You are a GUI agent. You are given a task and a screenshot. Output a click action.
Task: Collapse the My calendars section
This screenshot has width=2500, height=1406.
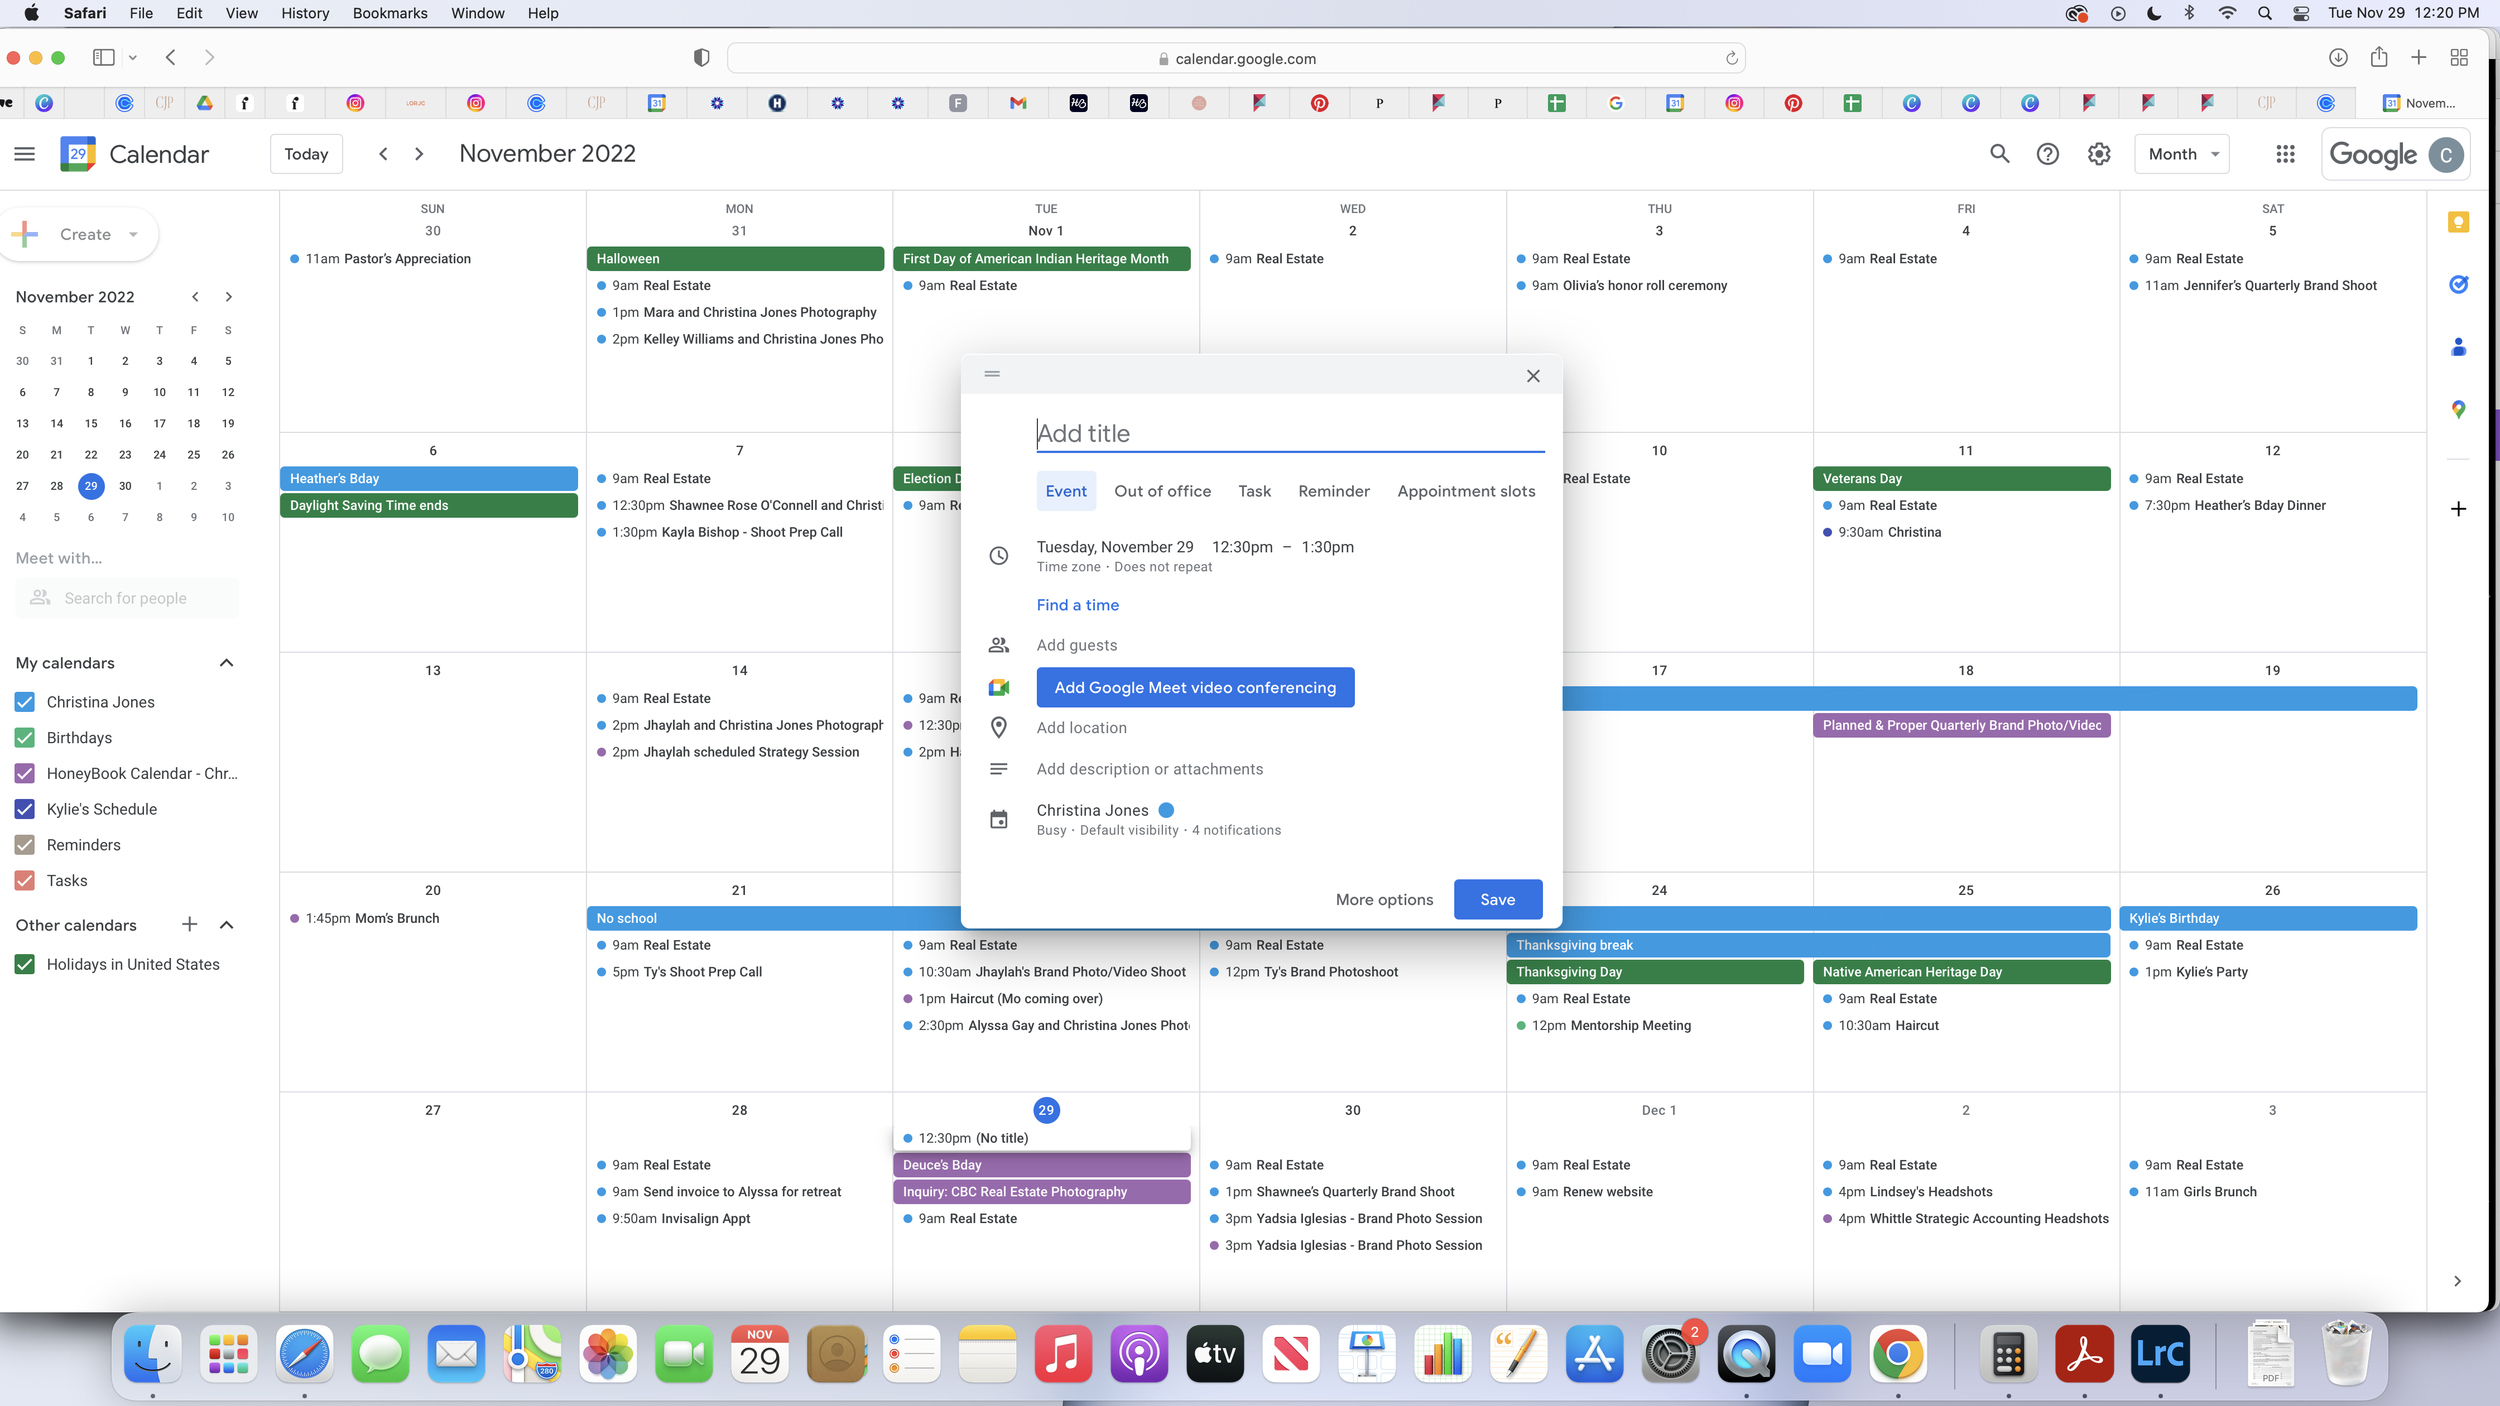226,663
